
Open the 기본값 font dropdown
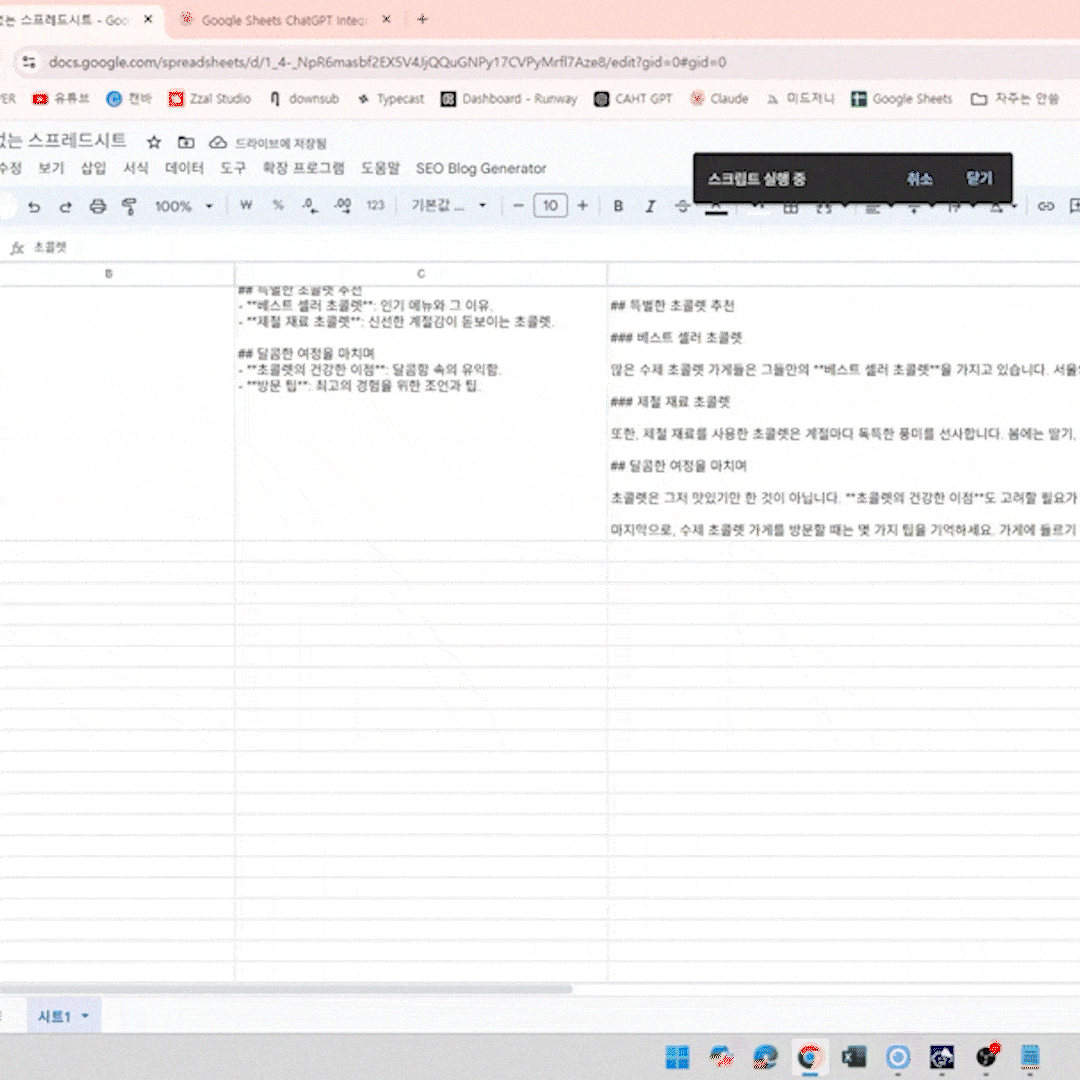pos(448,205)
